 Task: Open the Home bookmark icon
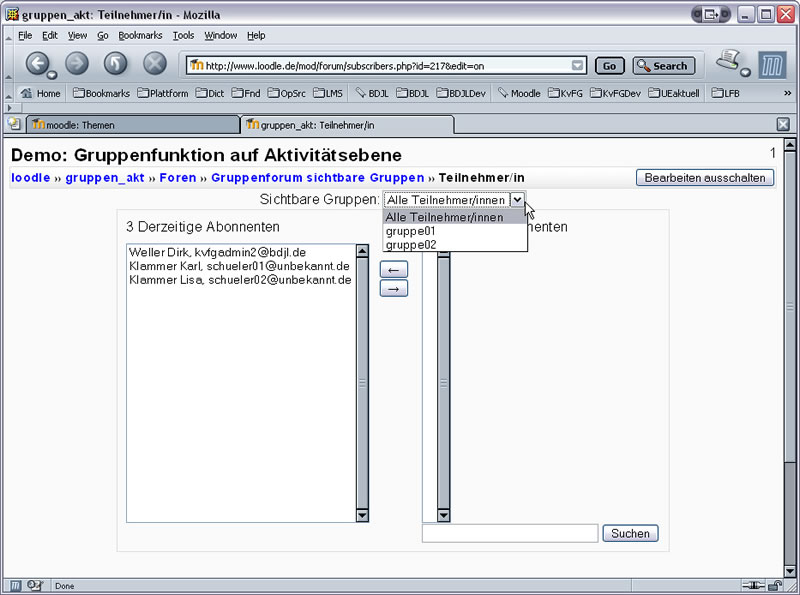(x=26, y=94)
